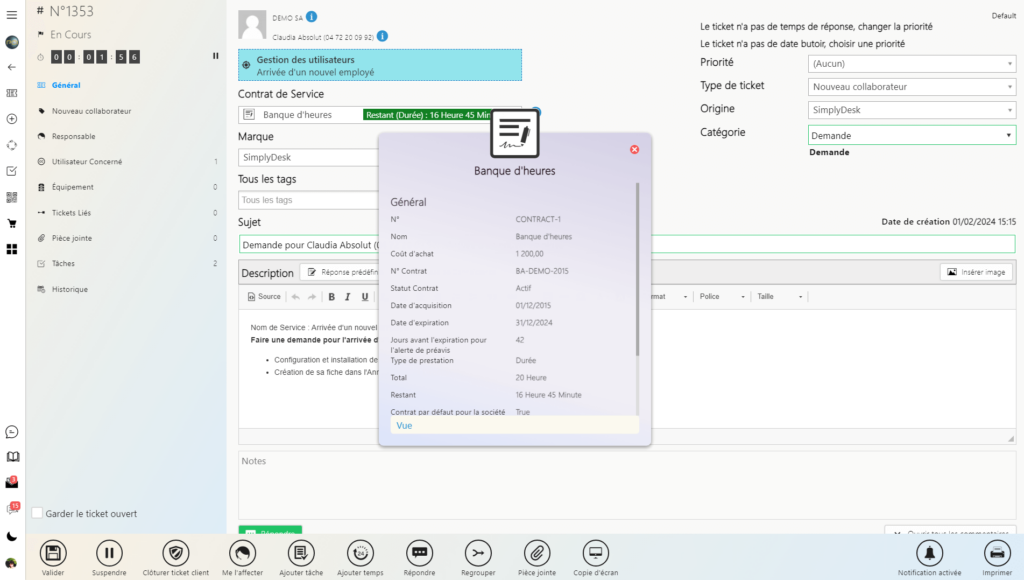1024x580 pixels.
Task: Click the Clôturer ticket client icon
Action: tap(176, 553)
